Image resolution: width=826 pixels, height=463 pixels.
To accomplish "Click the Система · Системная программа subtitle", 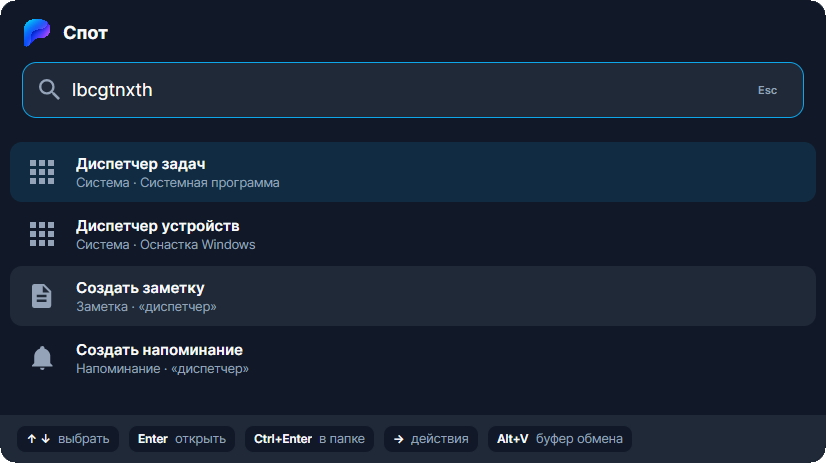I will click(178, 183).
